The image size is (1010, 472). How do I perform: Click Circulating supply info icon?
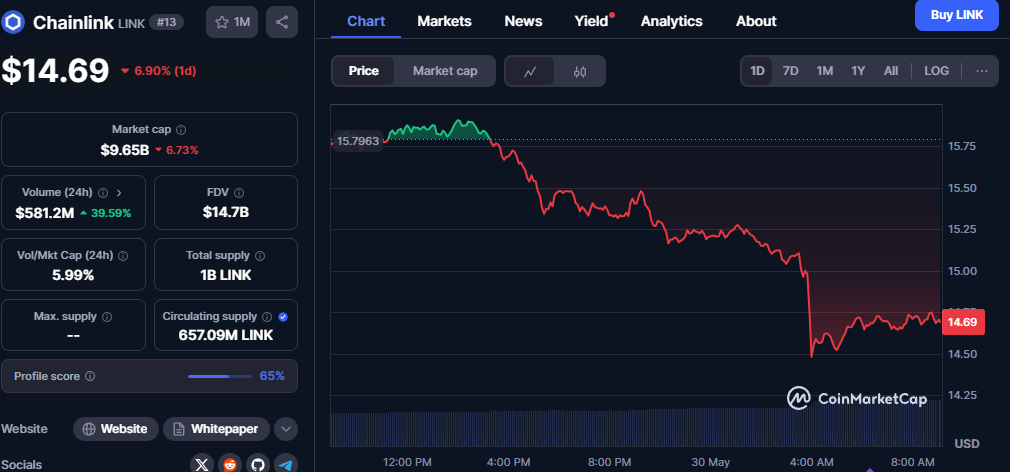pos(268,316)
